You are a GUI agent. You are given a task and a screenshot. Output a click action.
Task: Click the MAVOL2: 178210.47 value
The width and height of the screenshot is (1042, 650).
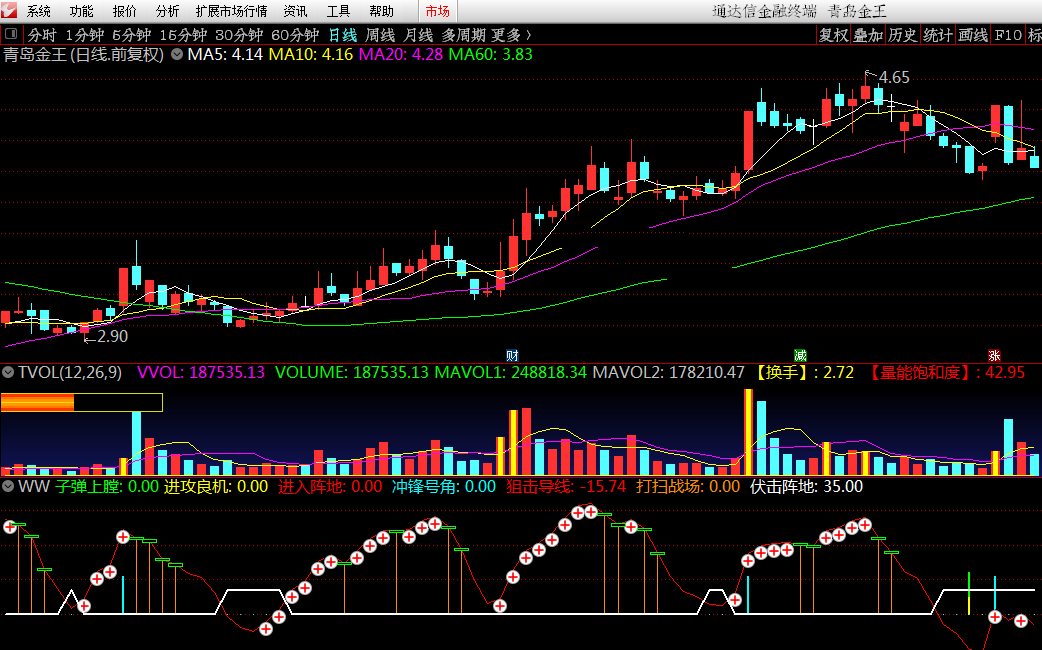click(668, 372)
